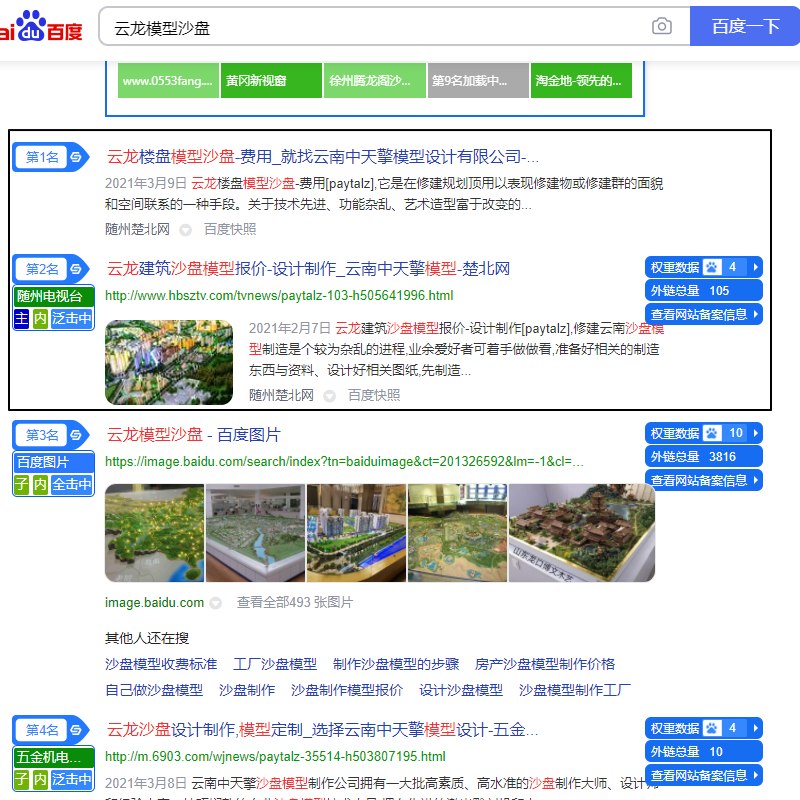Image resolution: width=800 pixels, height=800 pixels.
Task: Search related term 沙盘制作
Action: 247,690
